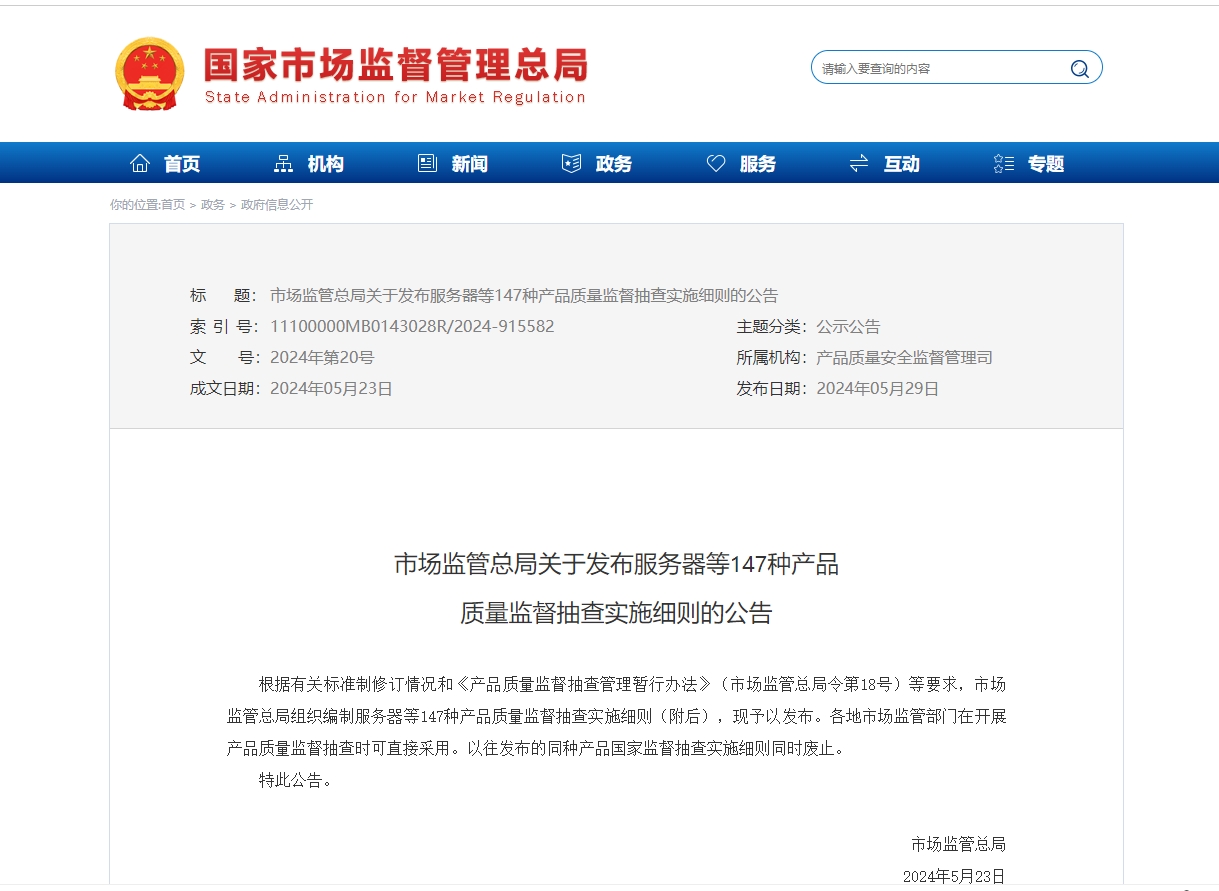1219x891 pixels.
Task: Open the 互动 navigation item
Action: pyautogui.click(x=901, y=164)
